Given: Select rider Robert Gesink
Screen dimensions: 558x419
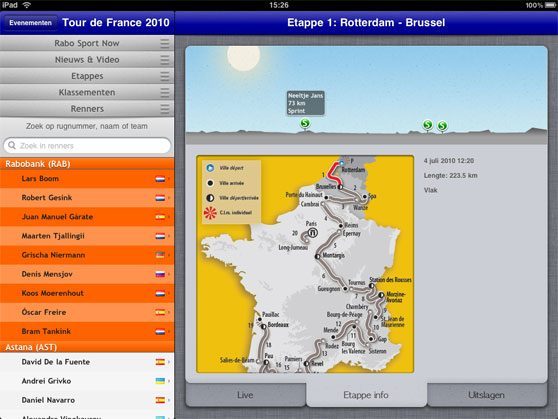Looking at the screenshot, I should 87,198.
